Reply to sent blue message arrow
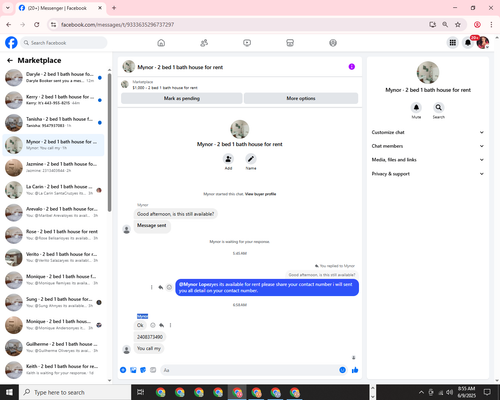The width and height of the screenshot is (500, 400). pos(161,287)
